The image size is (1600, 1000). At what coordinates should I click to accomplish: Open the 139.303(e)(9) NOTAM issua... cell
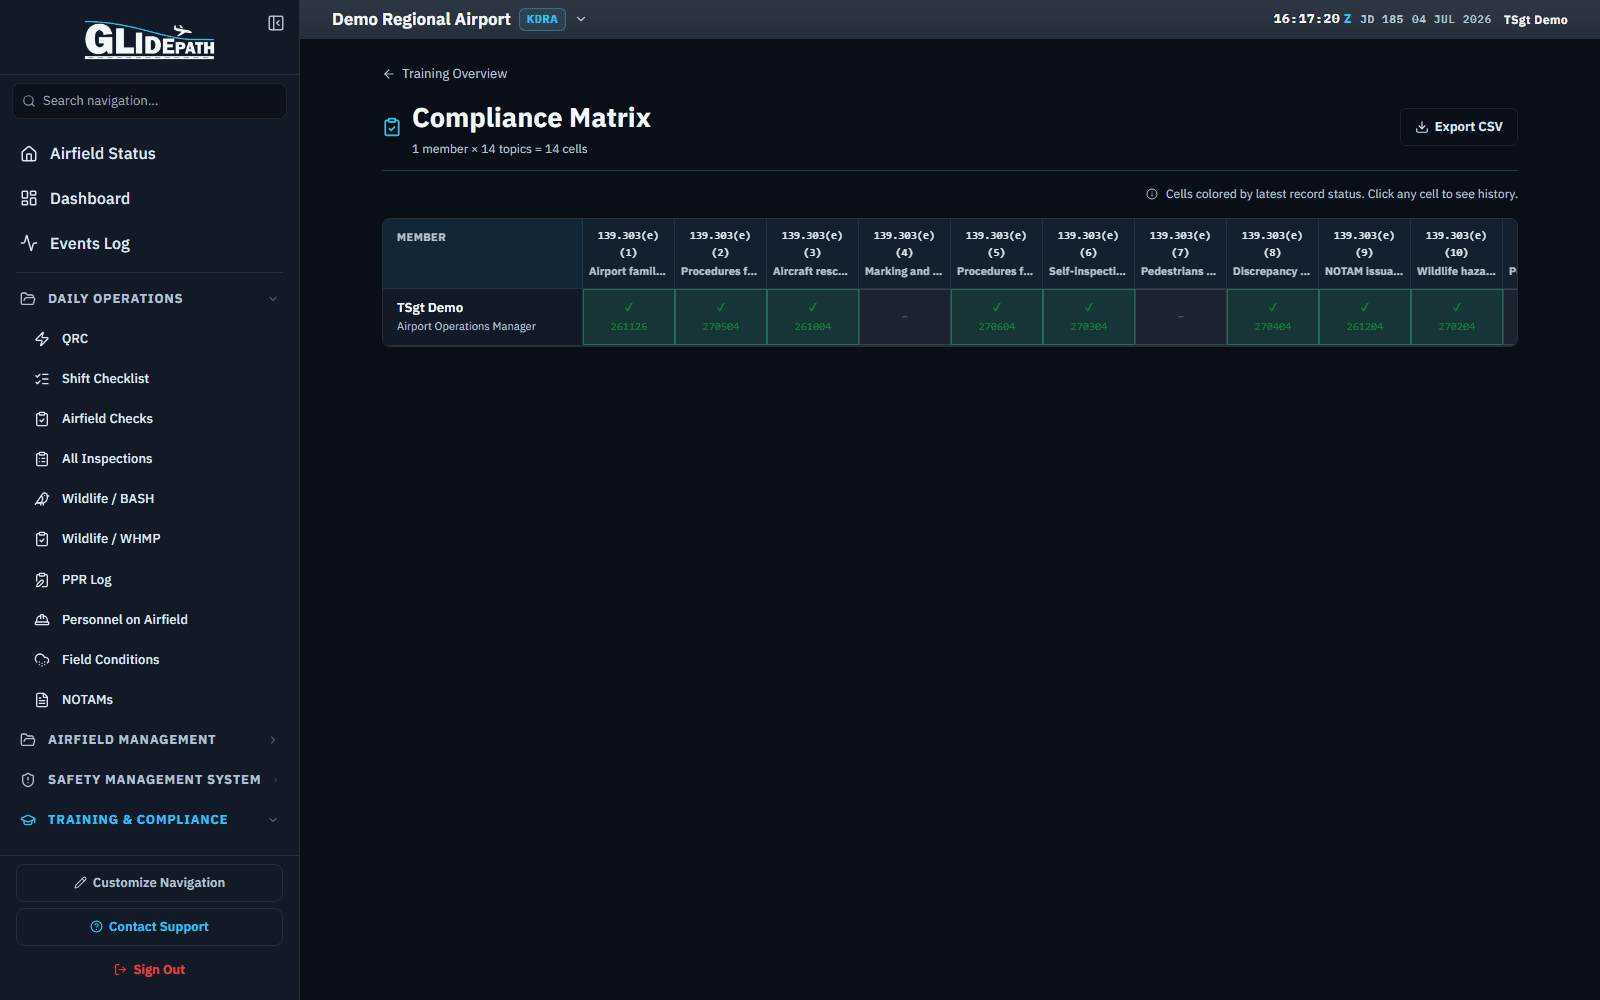(x=1365, y=317)
